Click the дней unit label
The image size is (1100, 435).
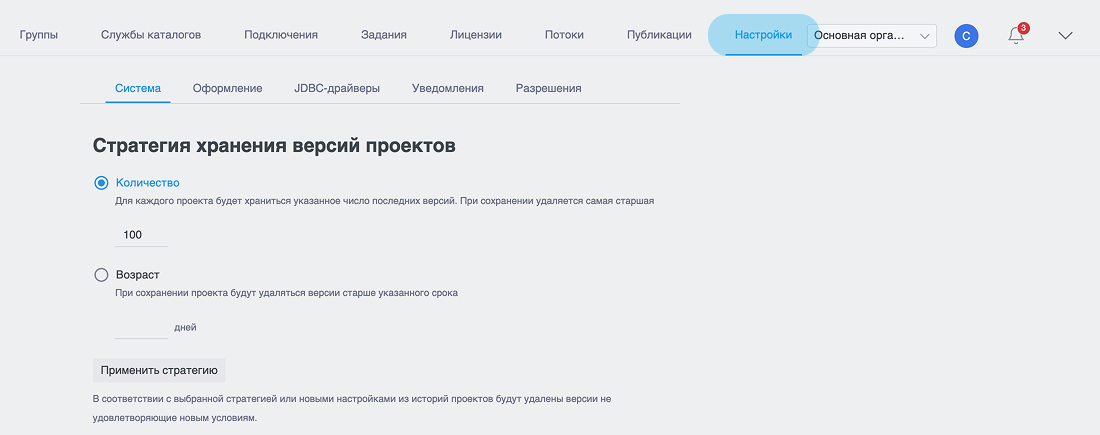185,327
